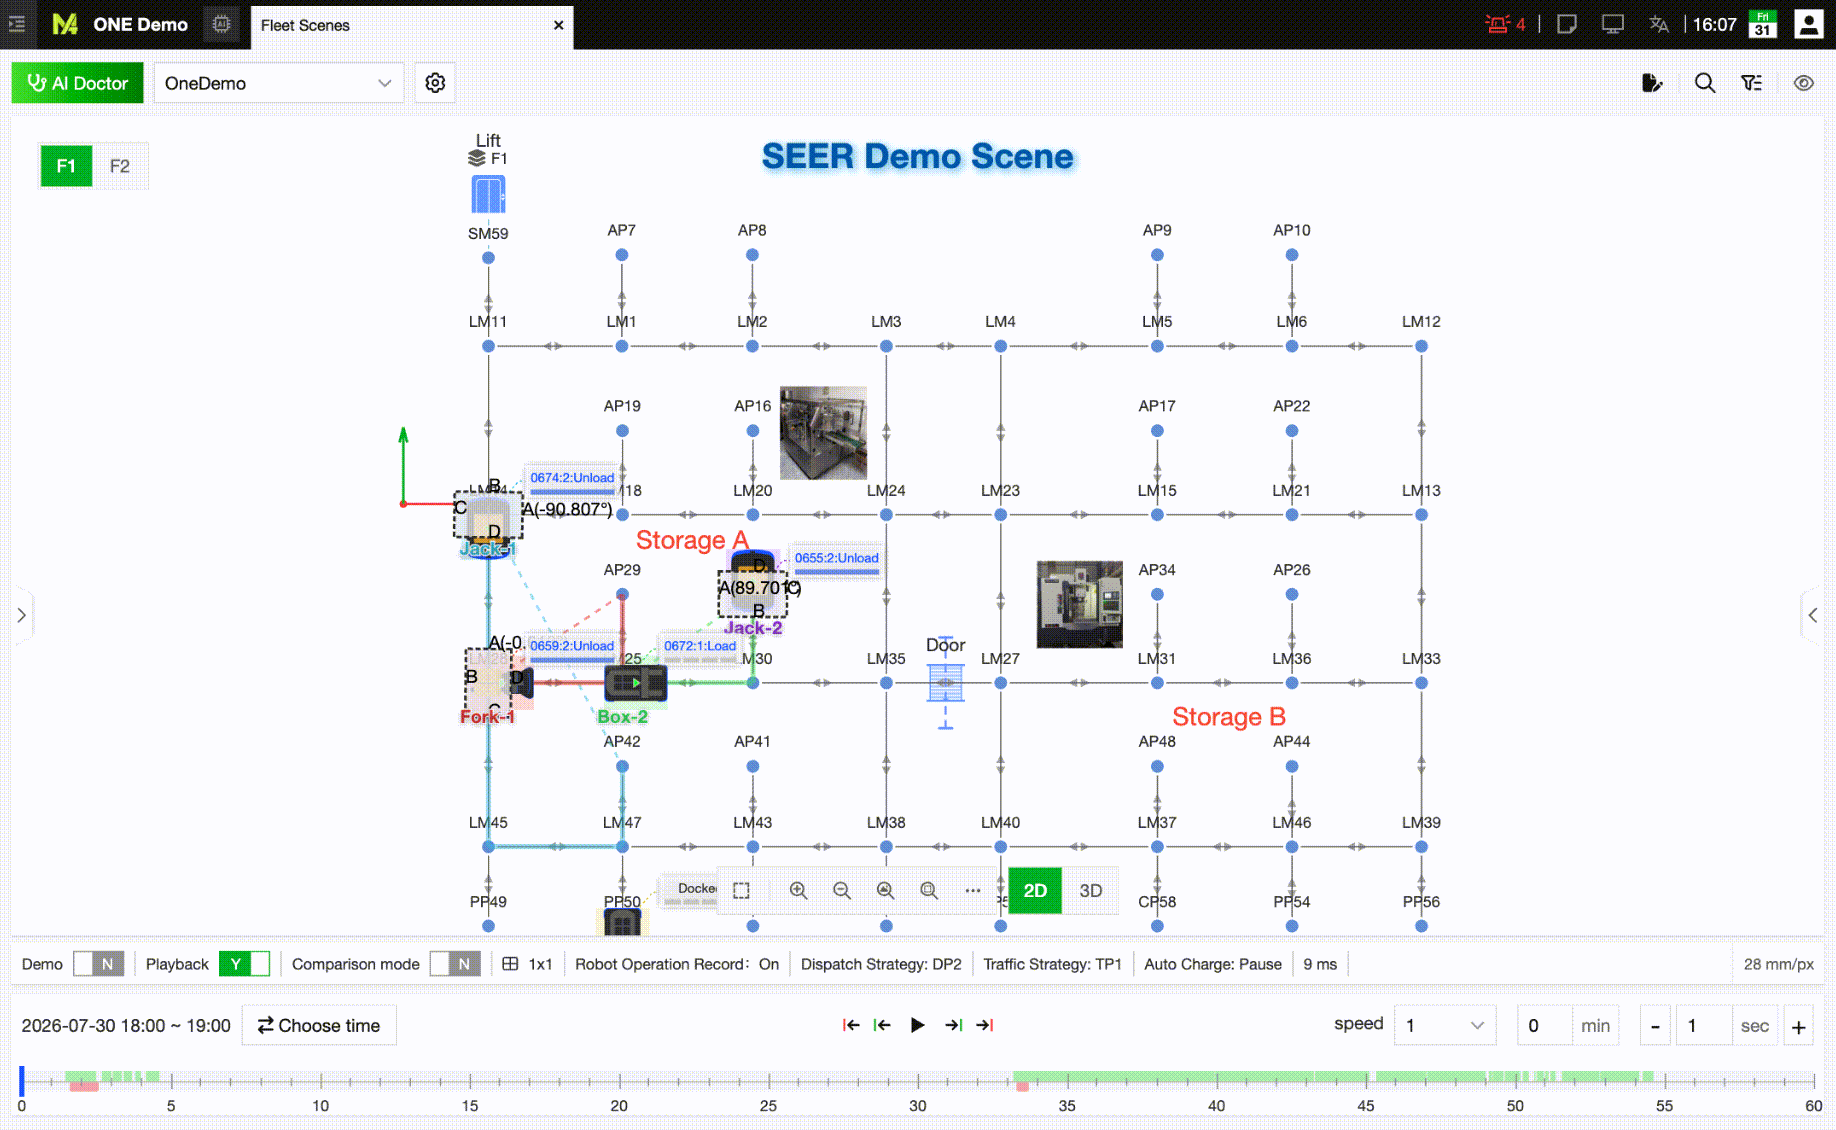Click Dispatch Strategy: DP2 status
1836x1130 pixels.
881,964
